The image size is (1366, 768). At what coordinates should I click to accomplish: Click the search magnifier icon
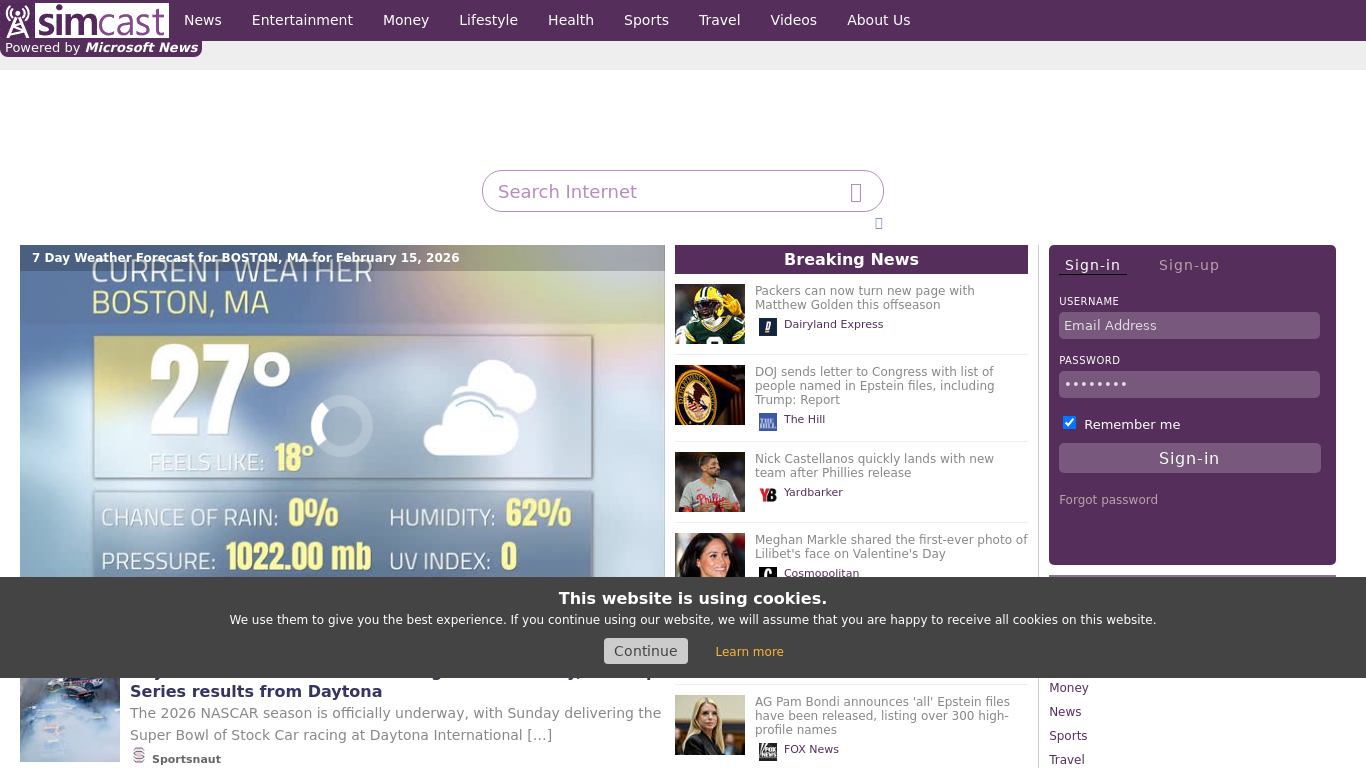[x=856, y=192]
